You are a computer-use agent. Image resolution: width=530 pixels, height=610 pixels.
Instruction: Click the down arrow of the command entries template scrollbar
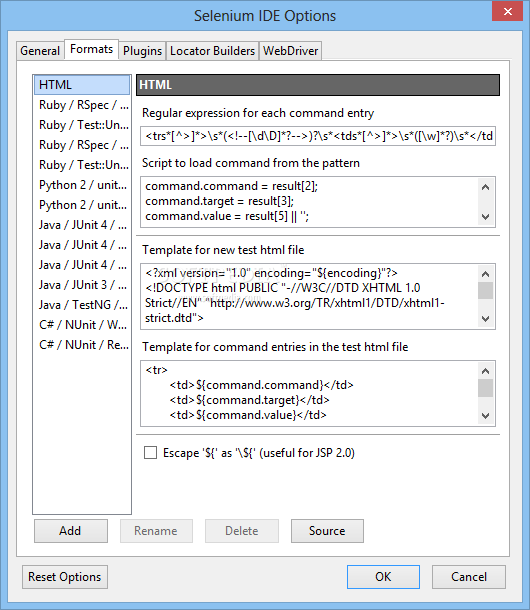(485, 415)
